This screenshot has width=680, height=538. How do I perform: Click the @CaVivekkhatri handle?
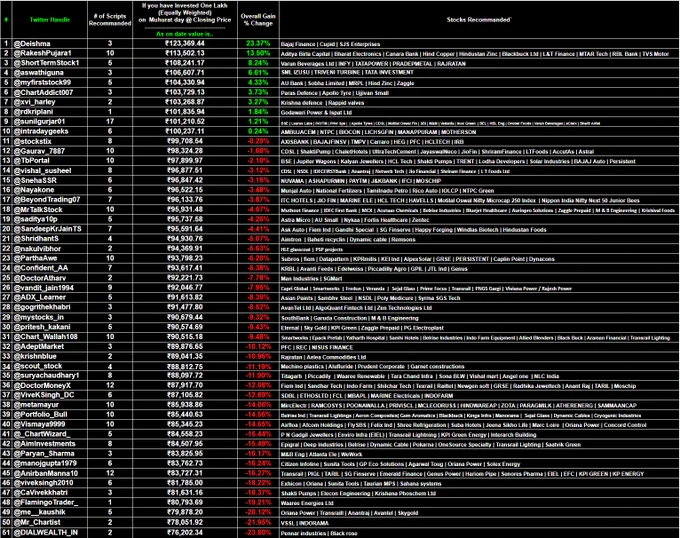point(41,492)
